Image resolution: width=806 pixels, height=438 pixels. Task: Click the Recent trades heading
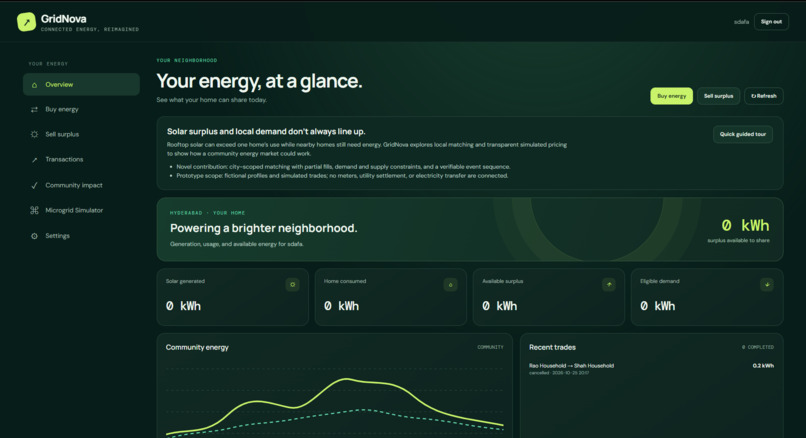[x=552, y=348]
